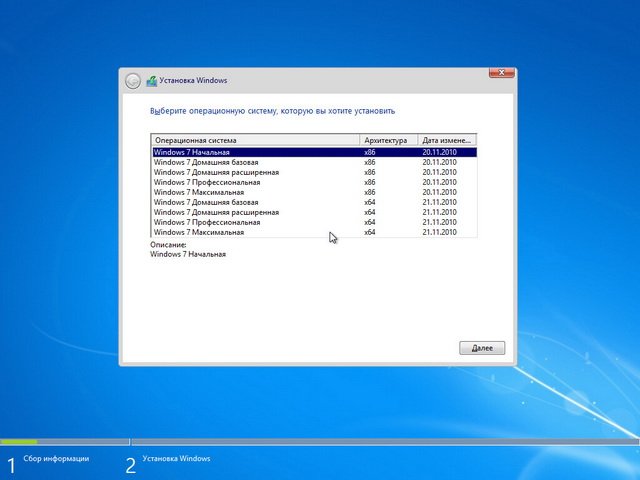Close the Установка Windows dialog
Viewport: 640px width, 480px height.
(x=502, y=73)
